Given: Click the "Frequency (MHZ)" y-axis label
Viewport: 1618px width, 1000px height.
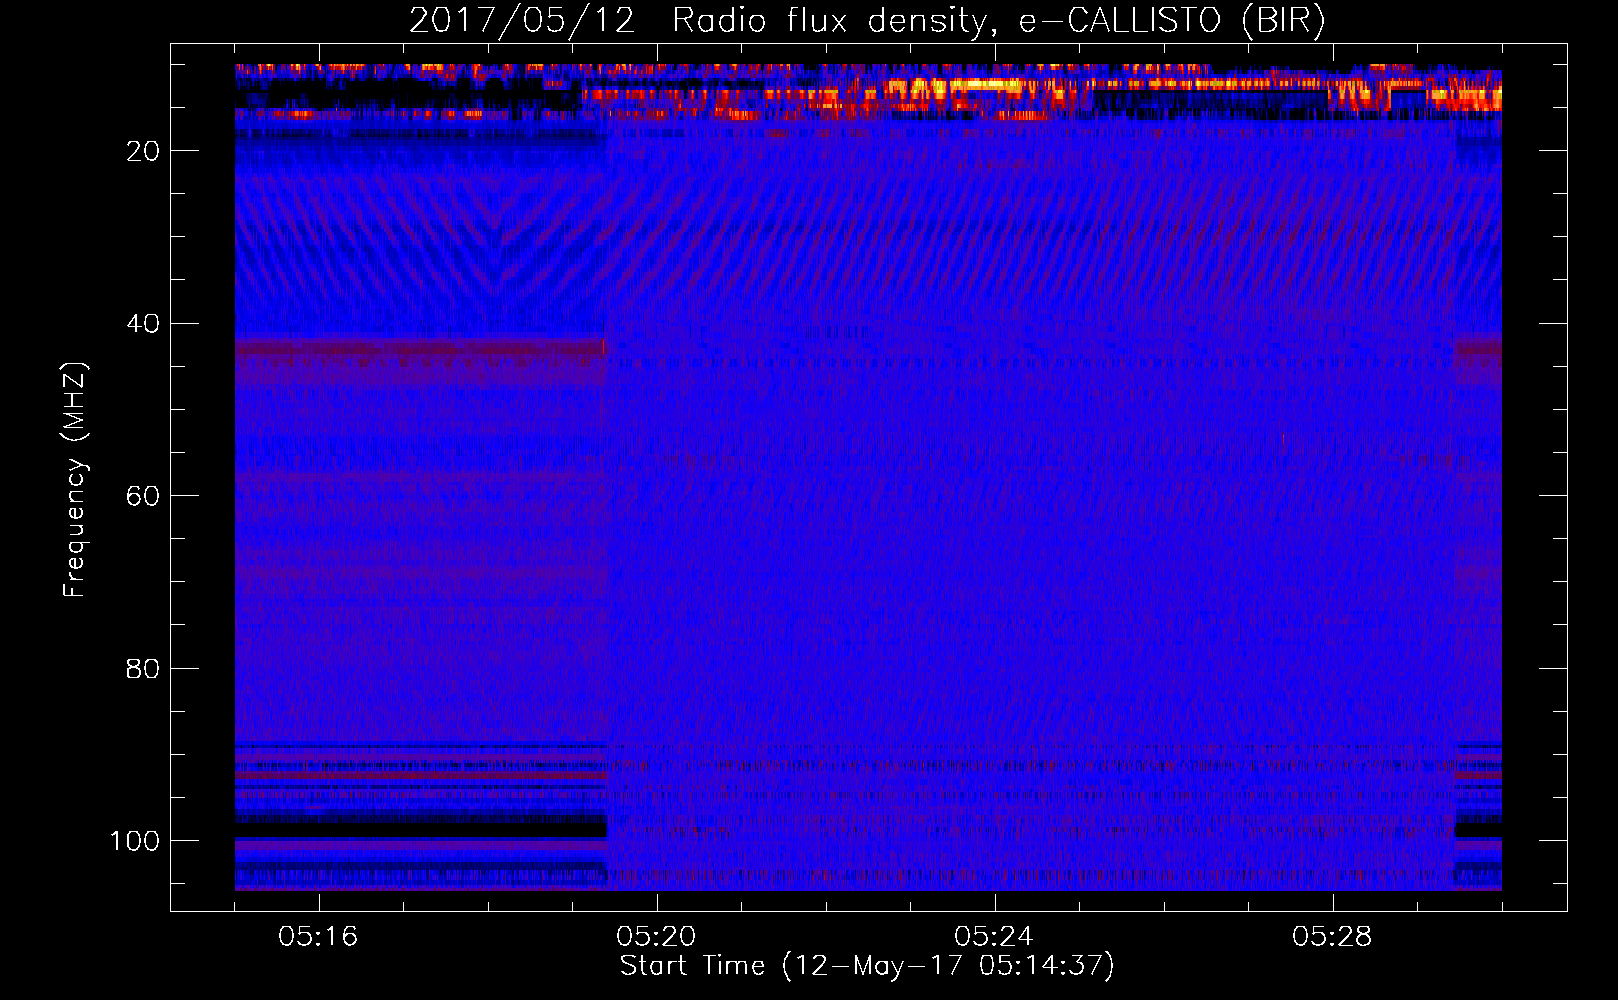Looking at the screenshot, I should click(75, 479).
